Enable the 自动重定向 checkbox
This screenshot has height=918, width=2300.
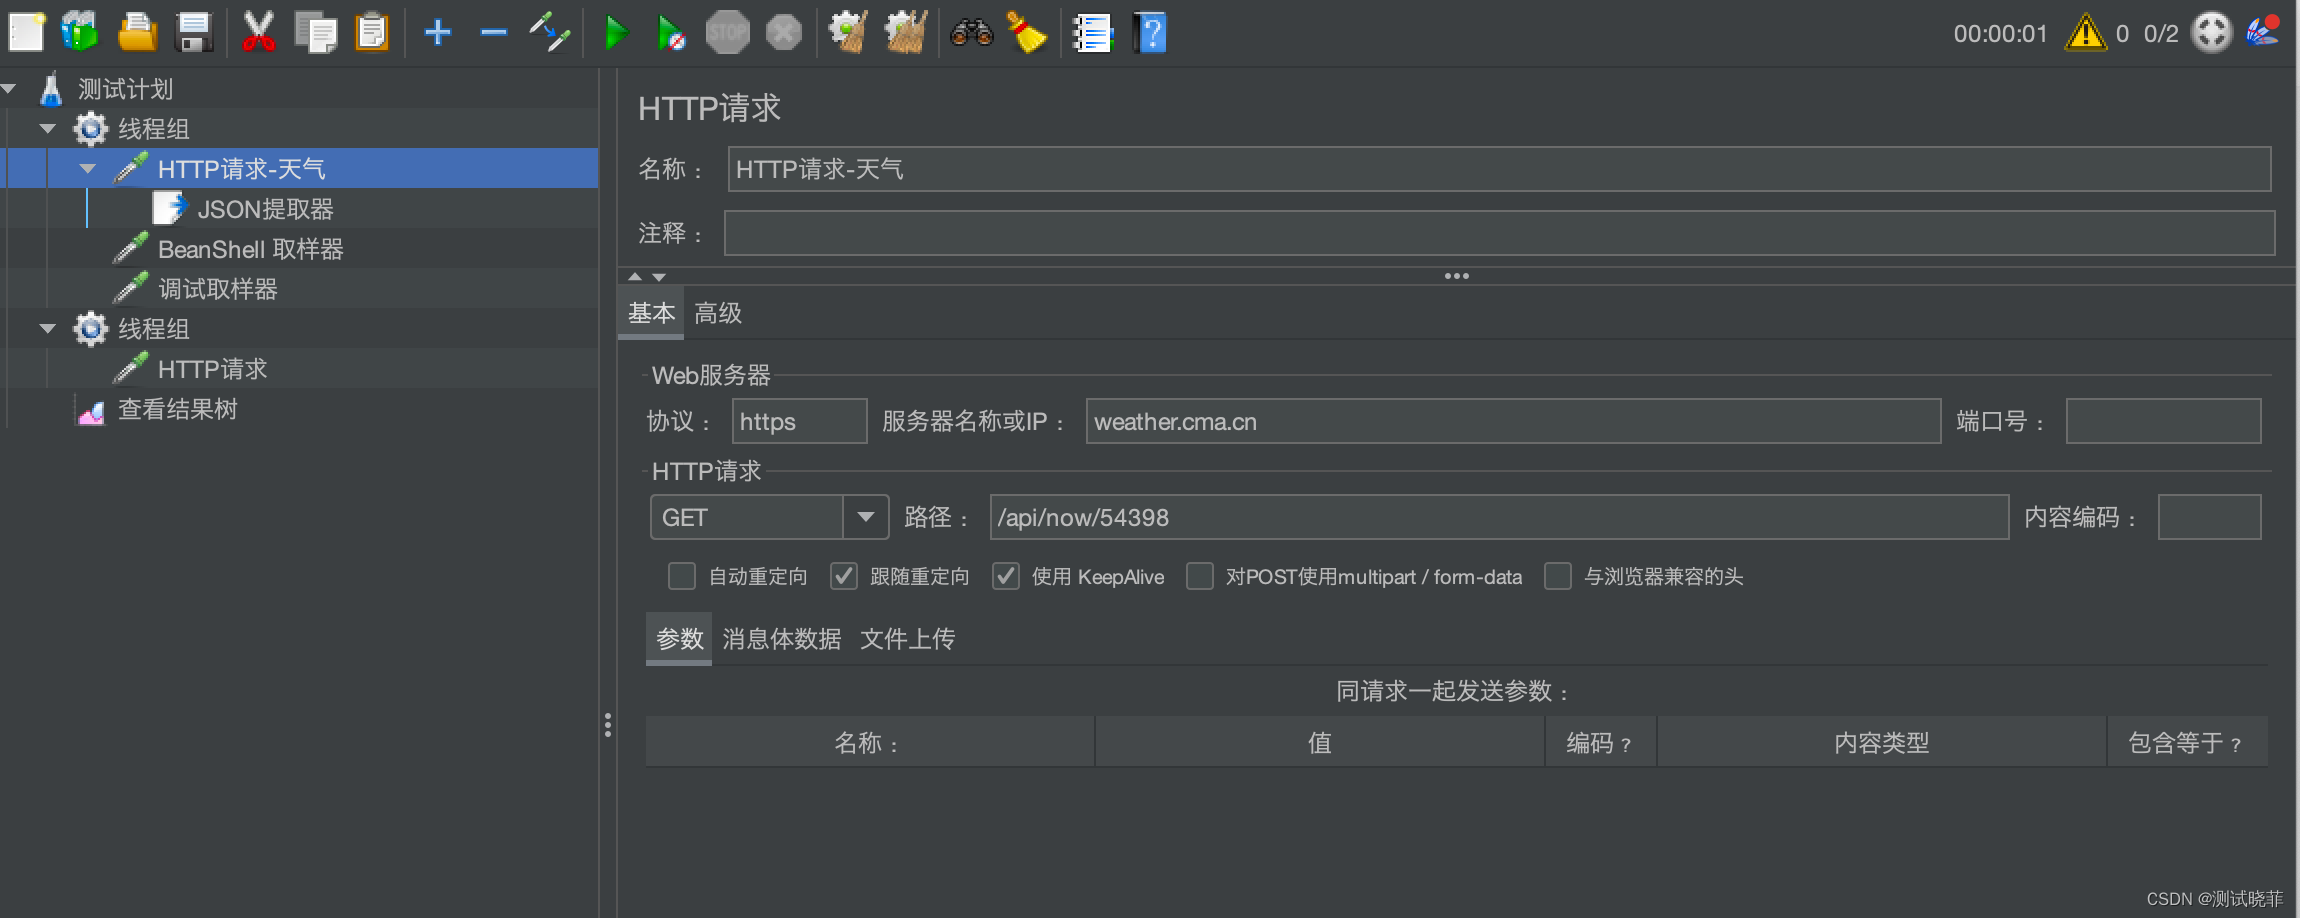[x=681, y=576]
